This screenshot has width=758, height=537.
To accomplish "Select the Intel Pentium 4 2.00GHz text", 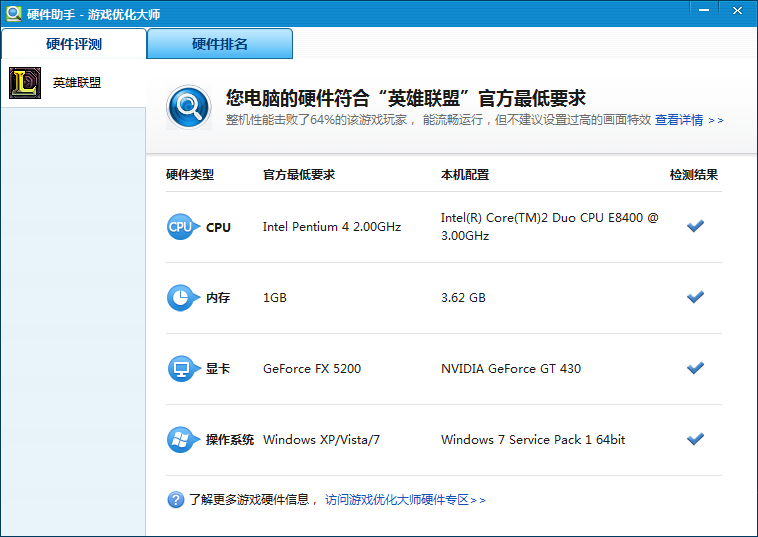I will tap(332, 227).
